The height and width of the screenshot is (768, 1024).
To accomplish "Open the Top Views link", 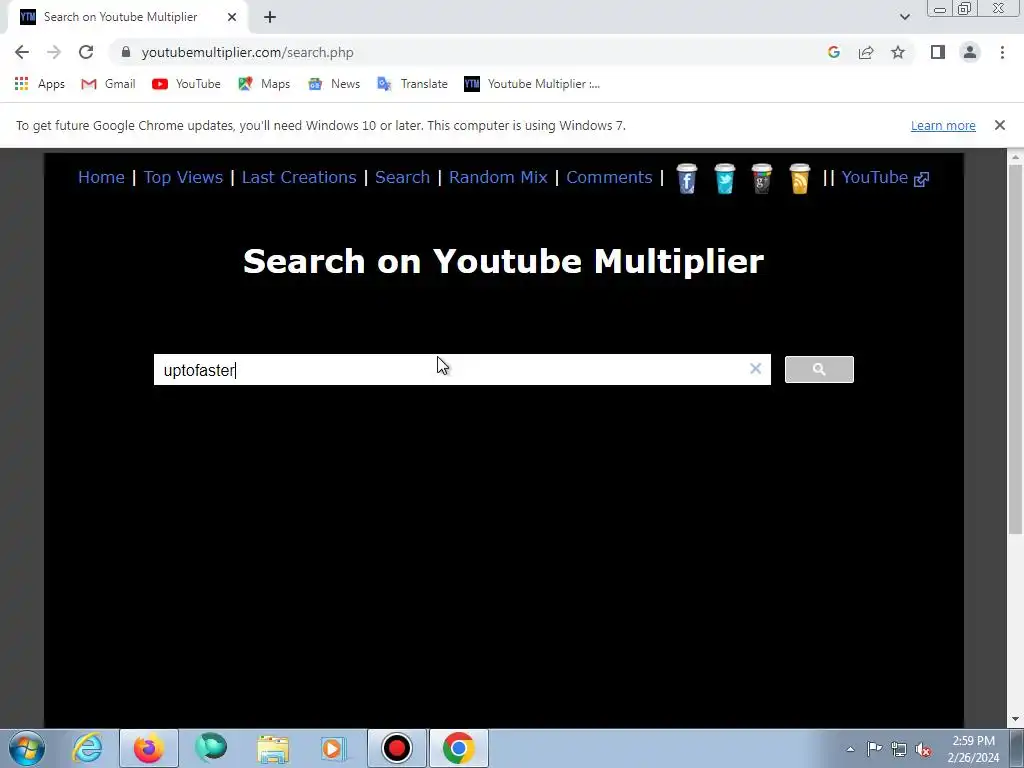I will 183,177.
